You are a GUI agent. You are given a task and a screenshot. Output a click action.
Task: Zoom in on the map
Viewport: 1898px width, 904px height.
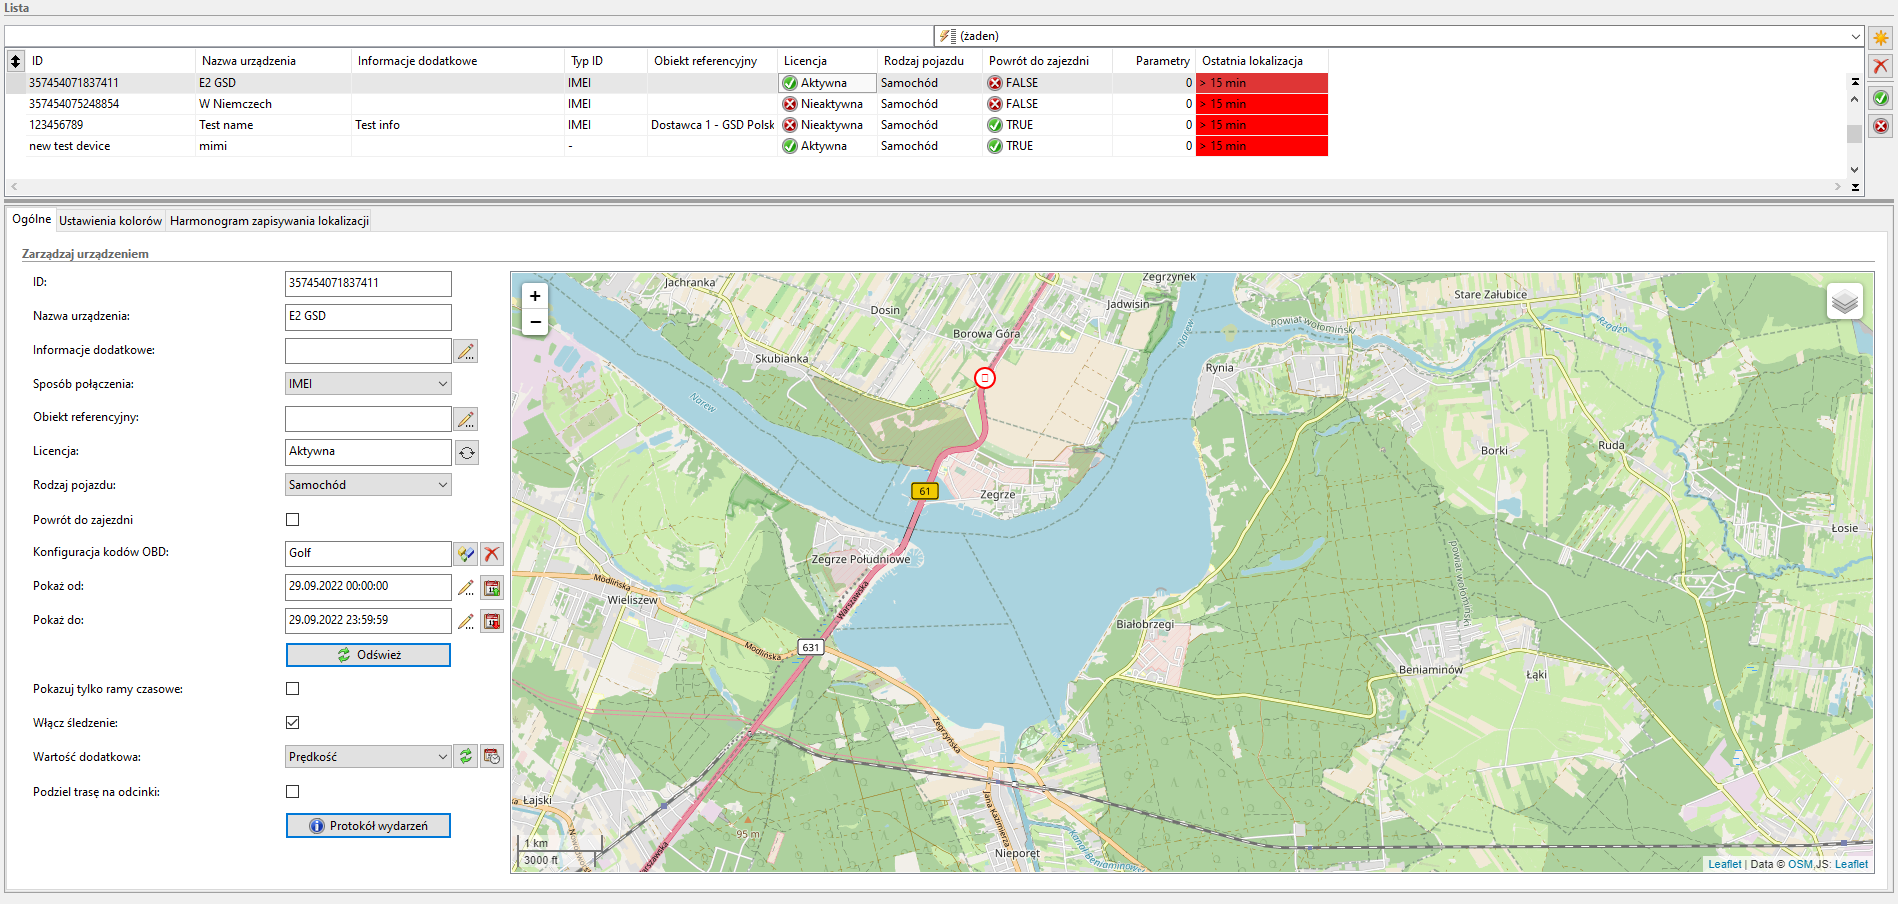click(x=535, y=296)
